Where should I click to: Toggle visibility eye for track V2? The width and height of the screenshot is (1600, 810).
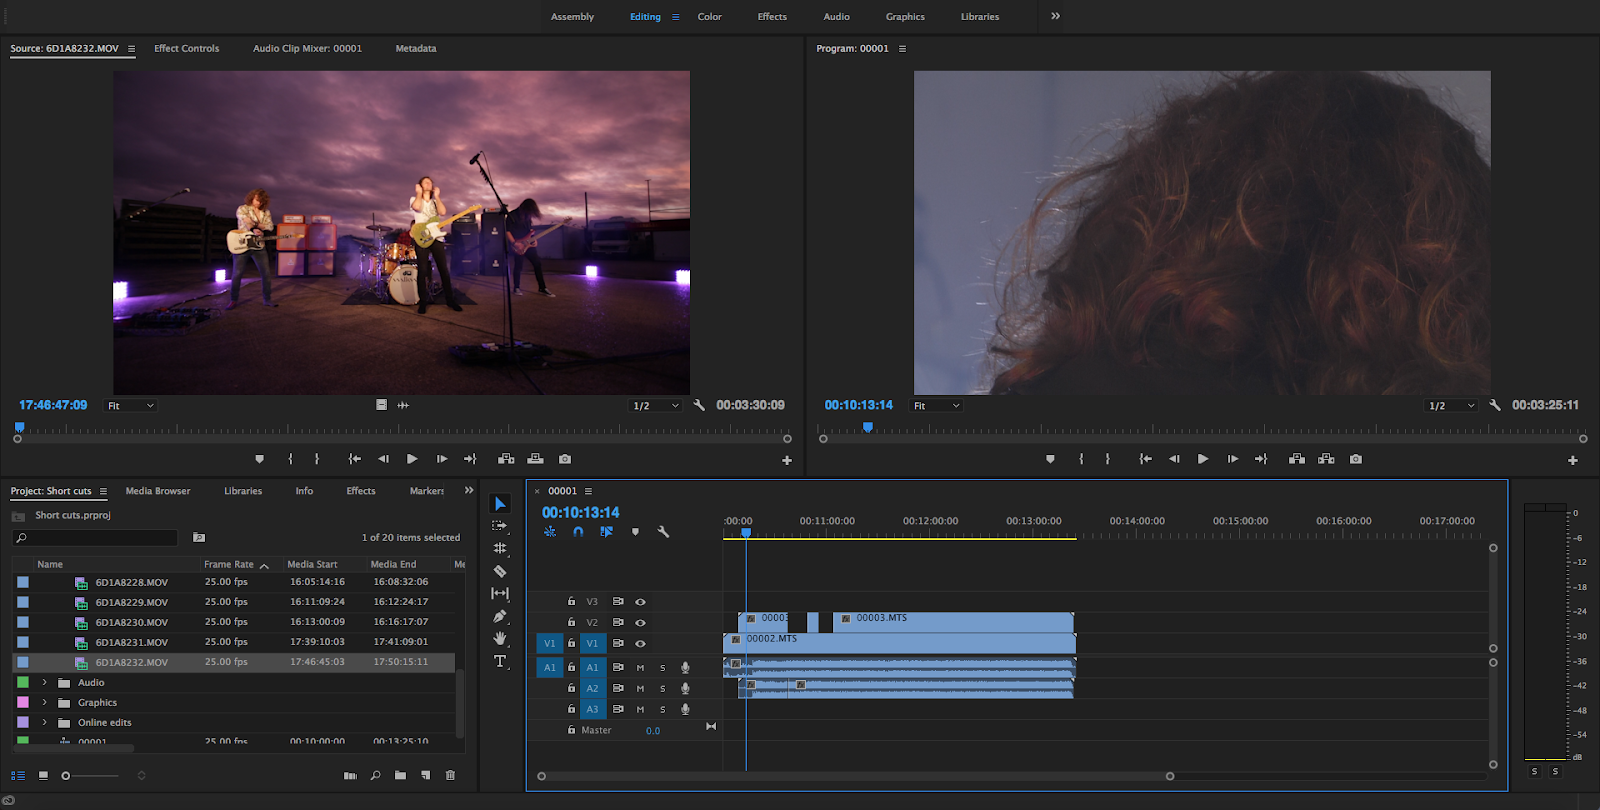coord(640,622)
